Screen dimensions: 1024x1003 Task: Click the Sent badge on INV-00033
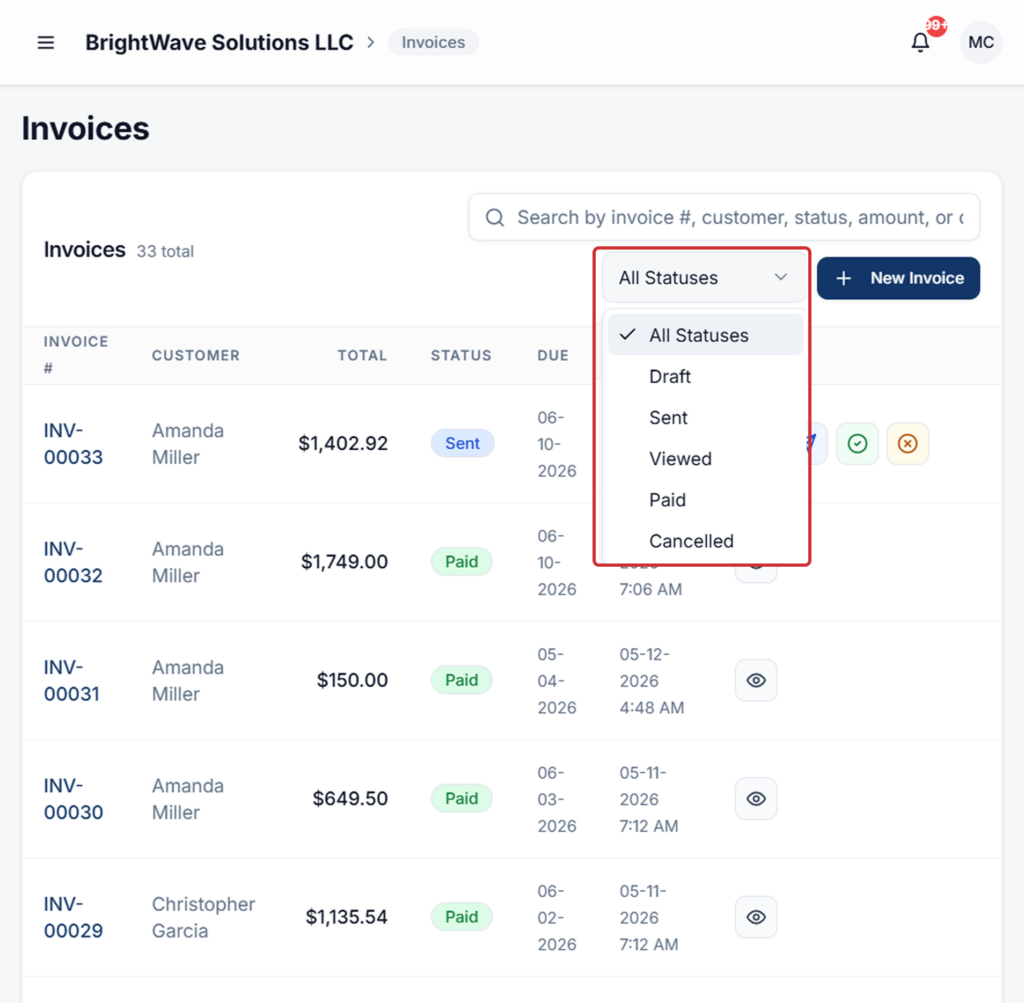[x=462, y=443]
